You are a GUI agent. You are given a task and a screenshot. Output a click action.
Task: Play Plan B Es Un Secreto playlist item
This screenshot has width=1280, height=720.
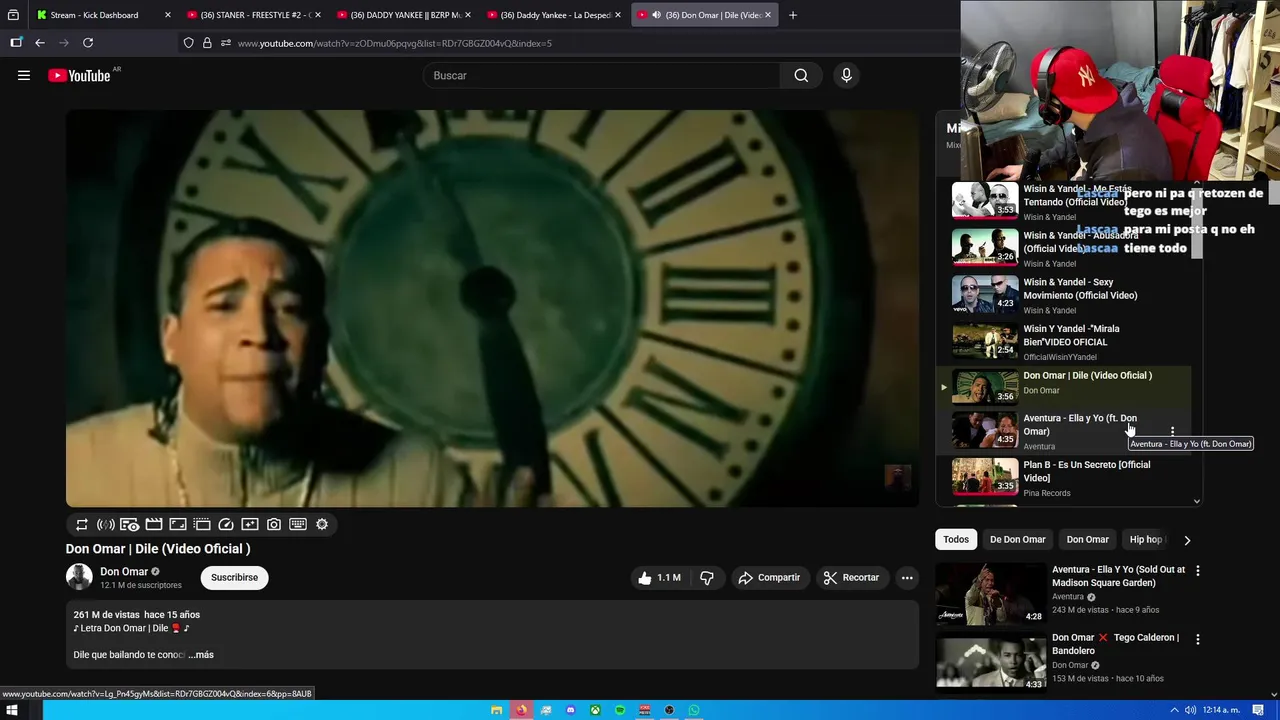(1065, 478)
